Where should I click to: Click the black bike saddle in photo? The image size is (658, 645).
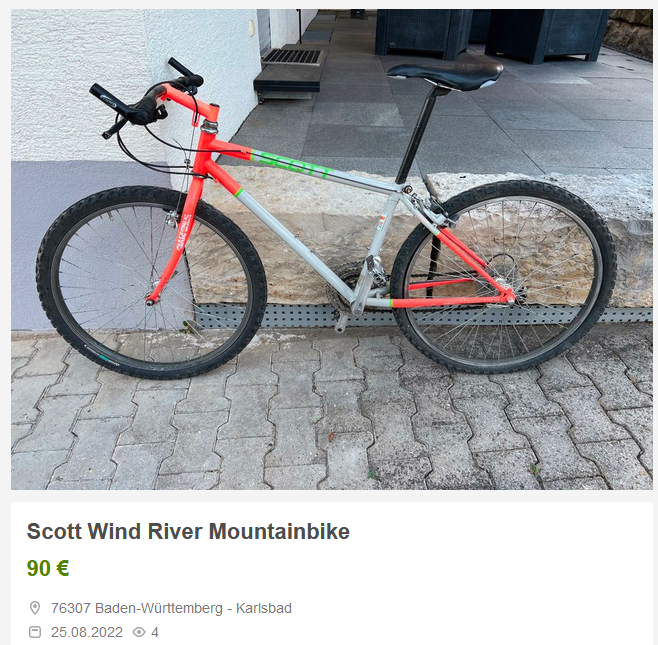coord(445,74)
